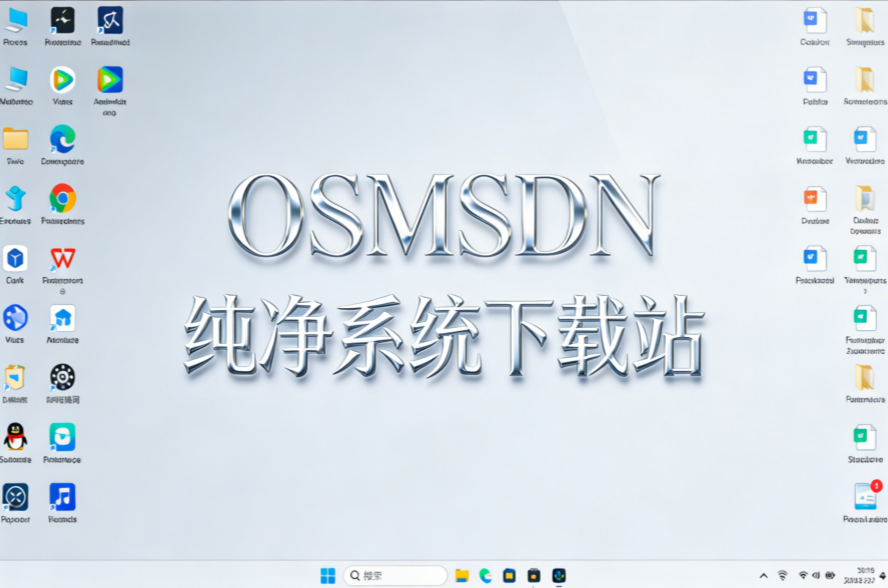Select the green document labeled Stoadoro
The height and width of the screenshot is (588, 888).
tap(865, 437)
